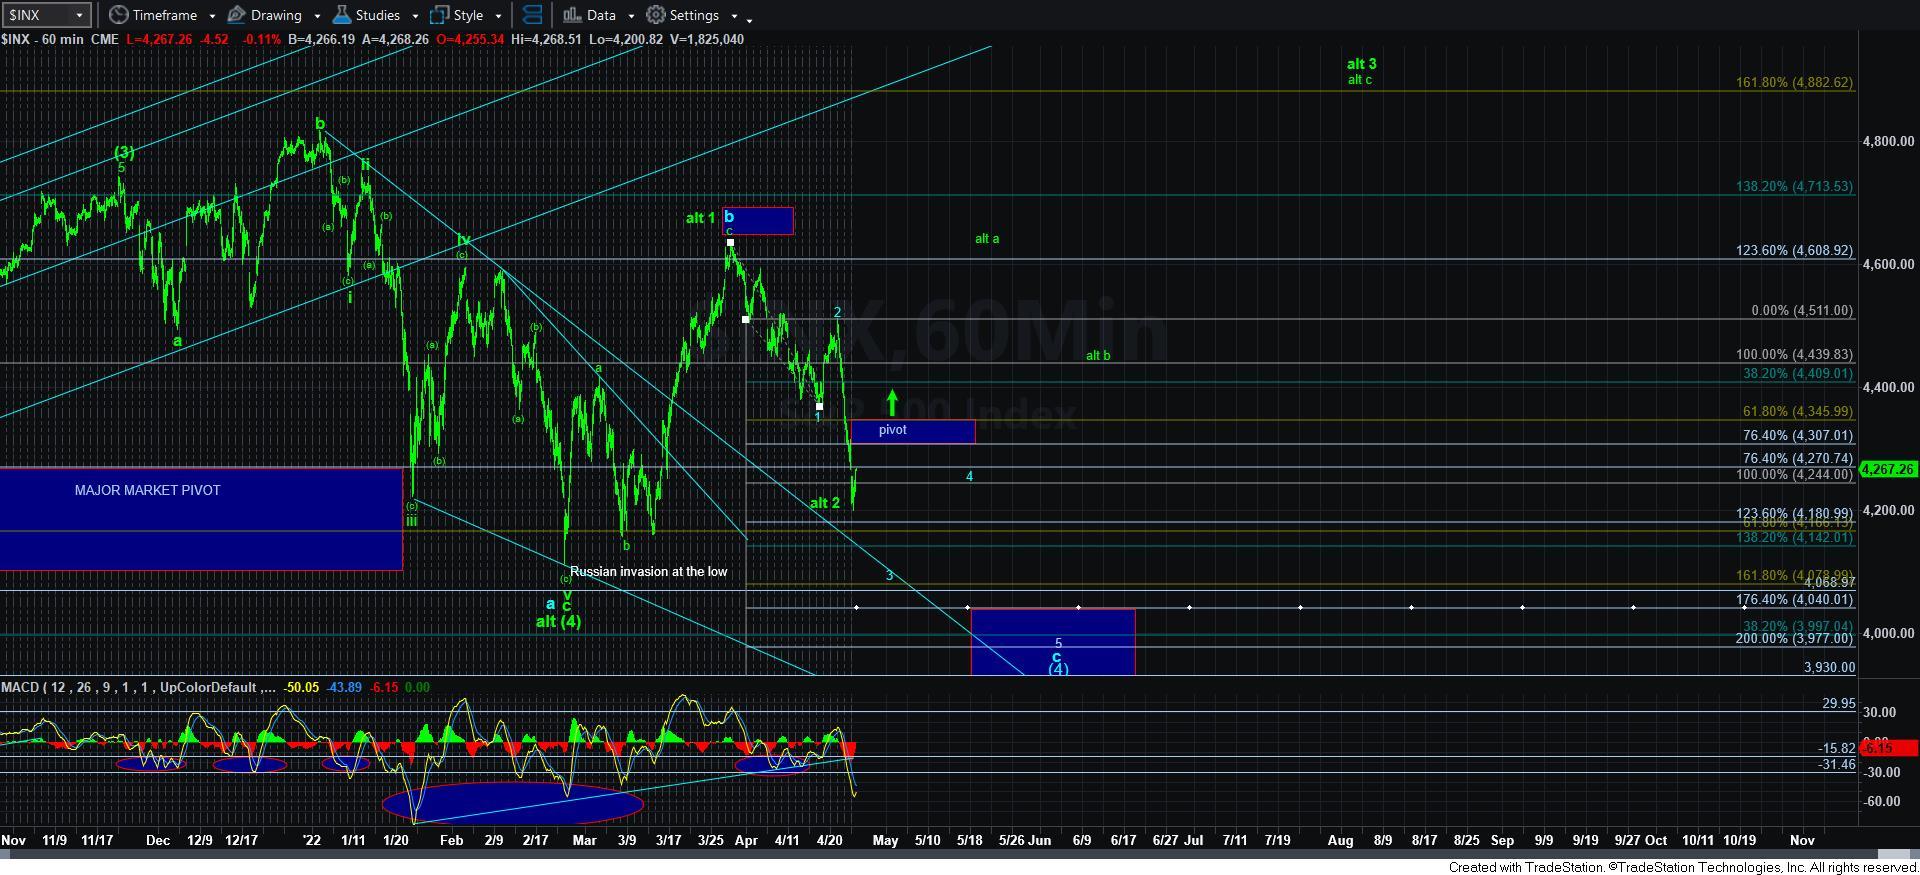Select the large blue ellipse in MACD panel
The image size is (1920, 875).
coord(513,802)
